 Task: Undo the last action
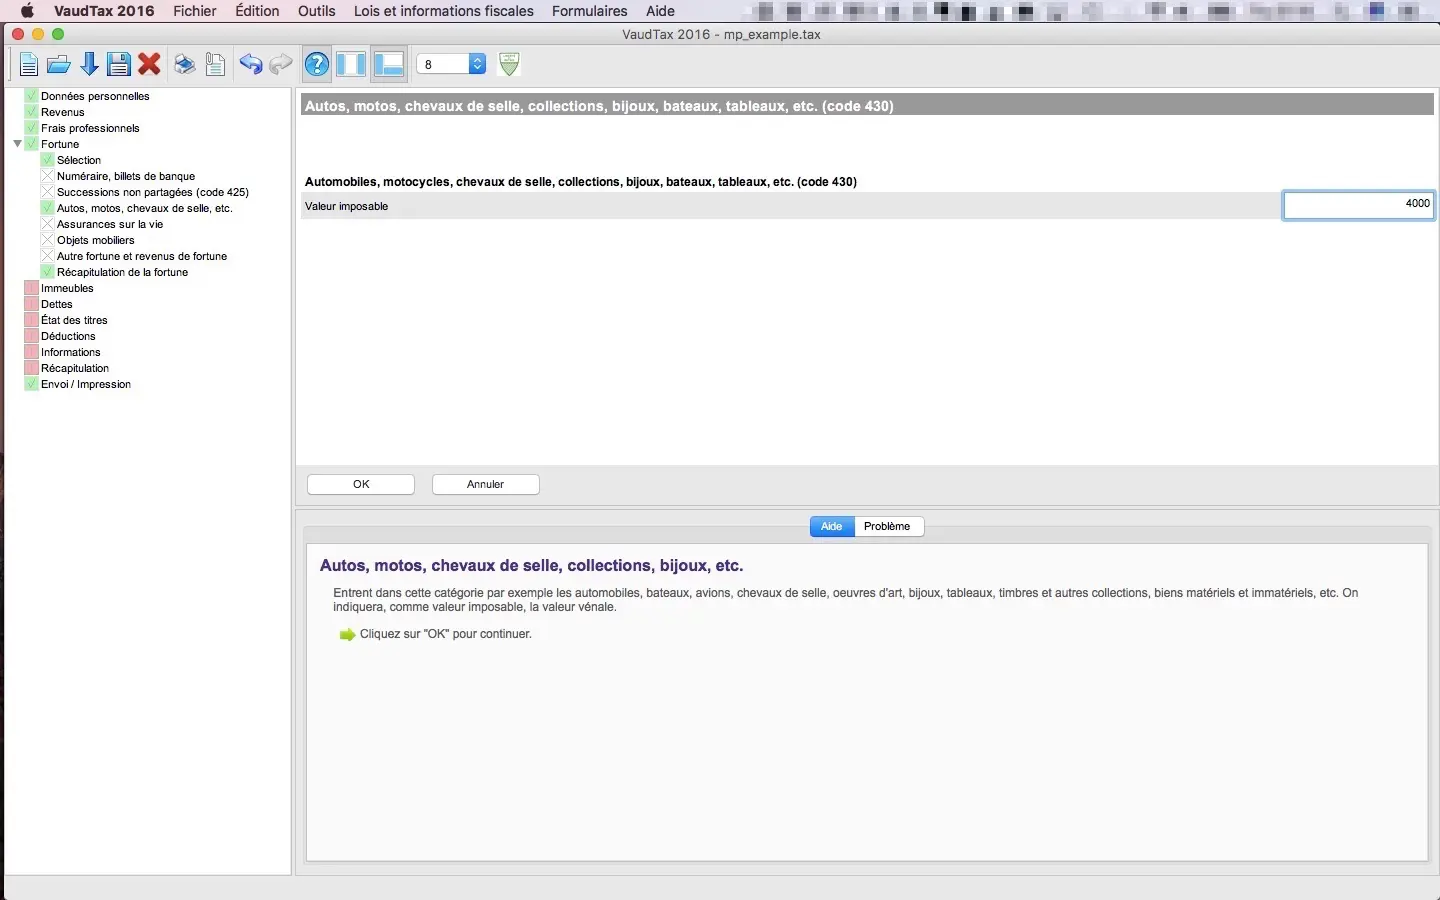250,65
